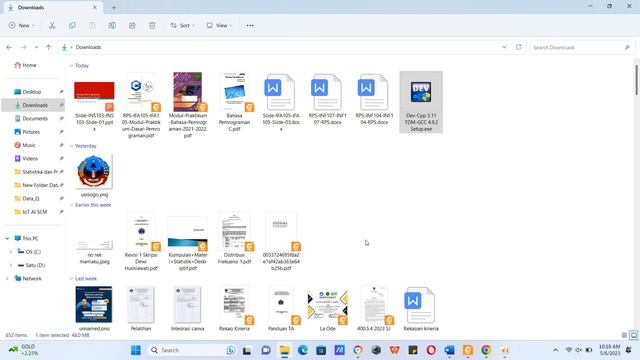
Task: Expand OS (C:) drive in tree
Action: [11, 252]
